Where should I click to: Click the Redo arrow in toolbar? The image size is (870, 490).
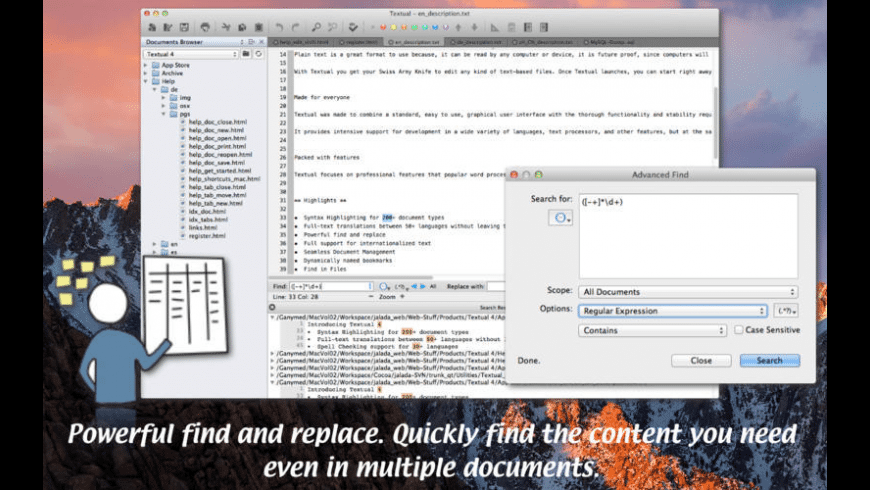pos(296,27)
